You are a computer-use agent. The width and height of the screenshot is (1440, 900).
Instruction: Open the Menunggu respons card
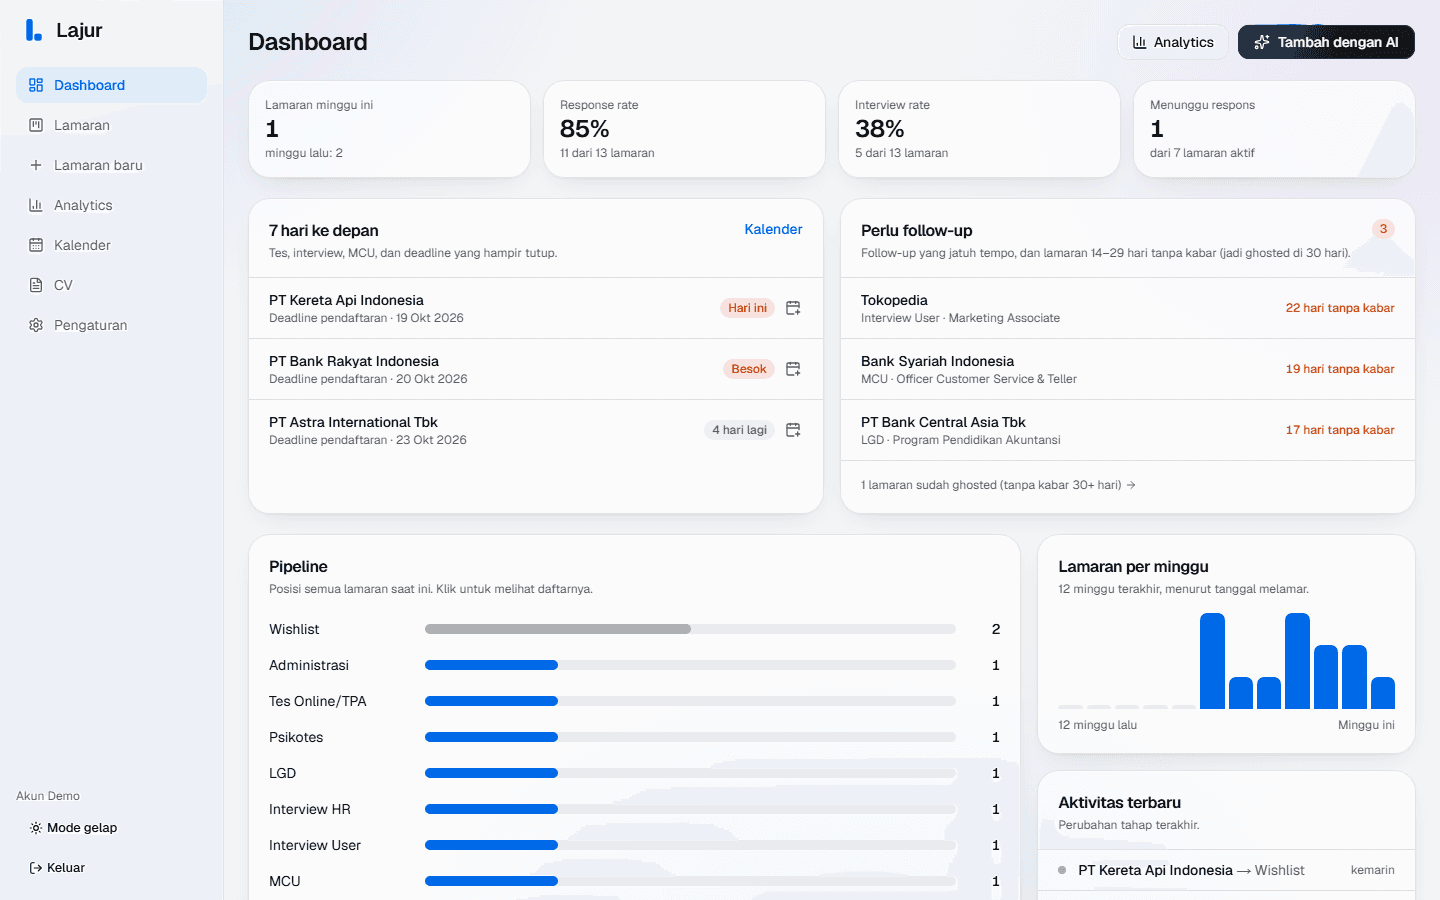click(x=1274, y=129)
